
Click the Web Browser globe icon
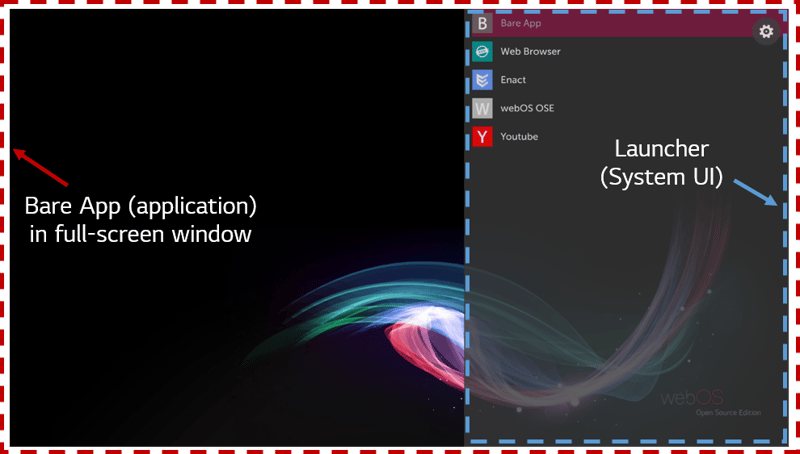[x=482, y=52]
